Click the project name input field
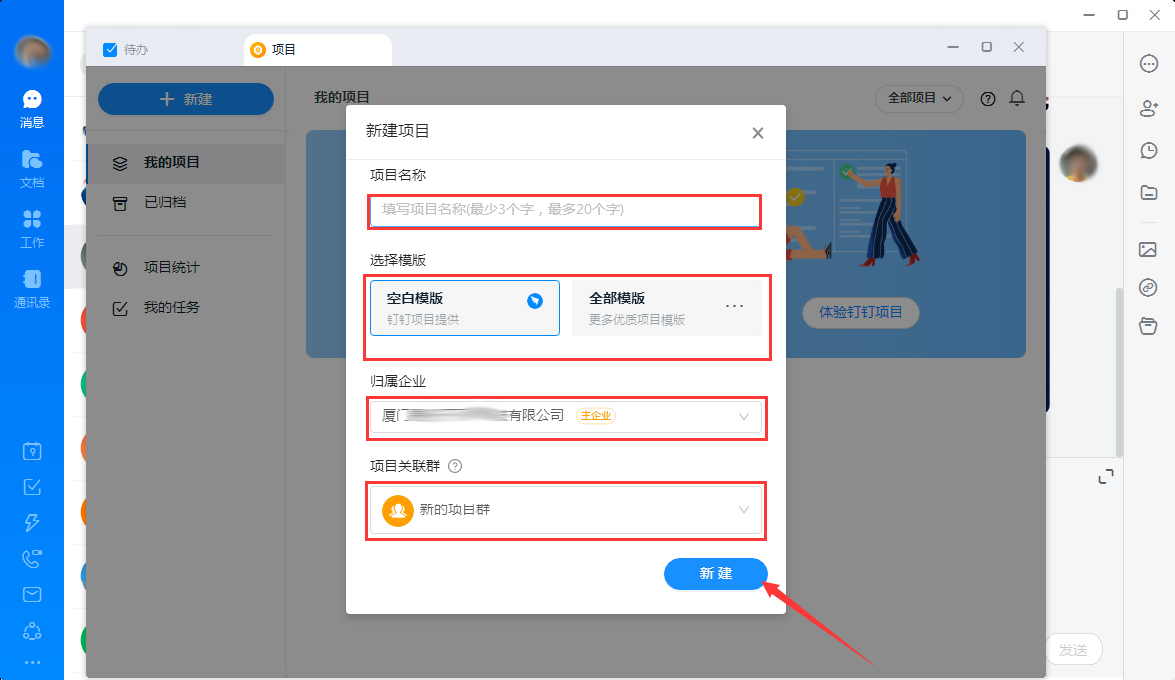 [564, 211]
